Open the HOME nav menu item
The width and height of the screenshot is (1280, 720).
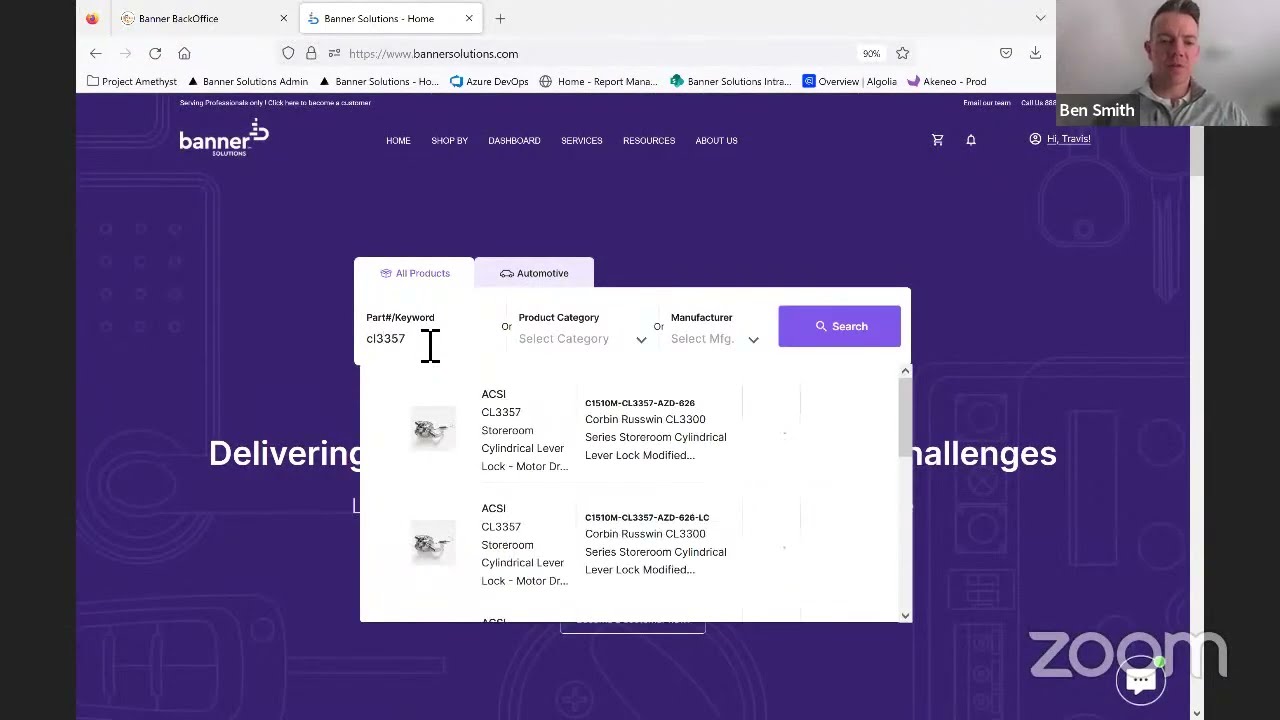398,141
